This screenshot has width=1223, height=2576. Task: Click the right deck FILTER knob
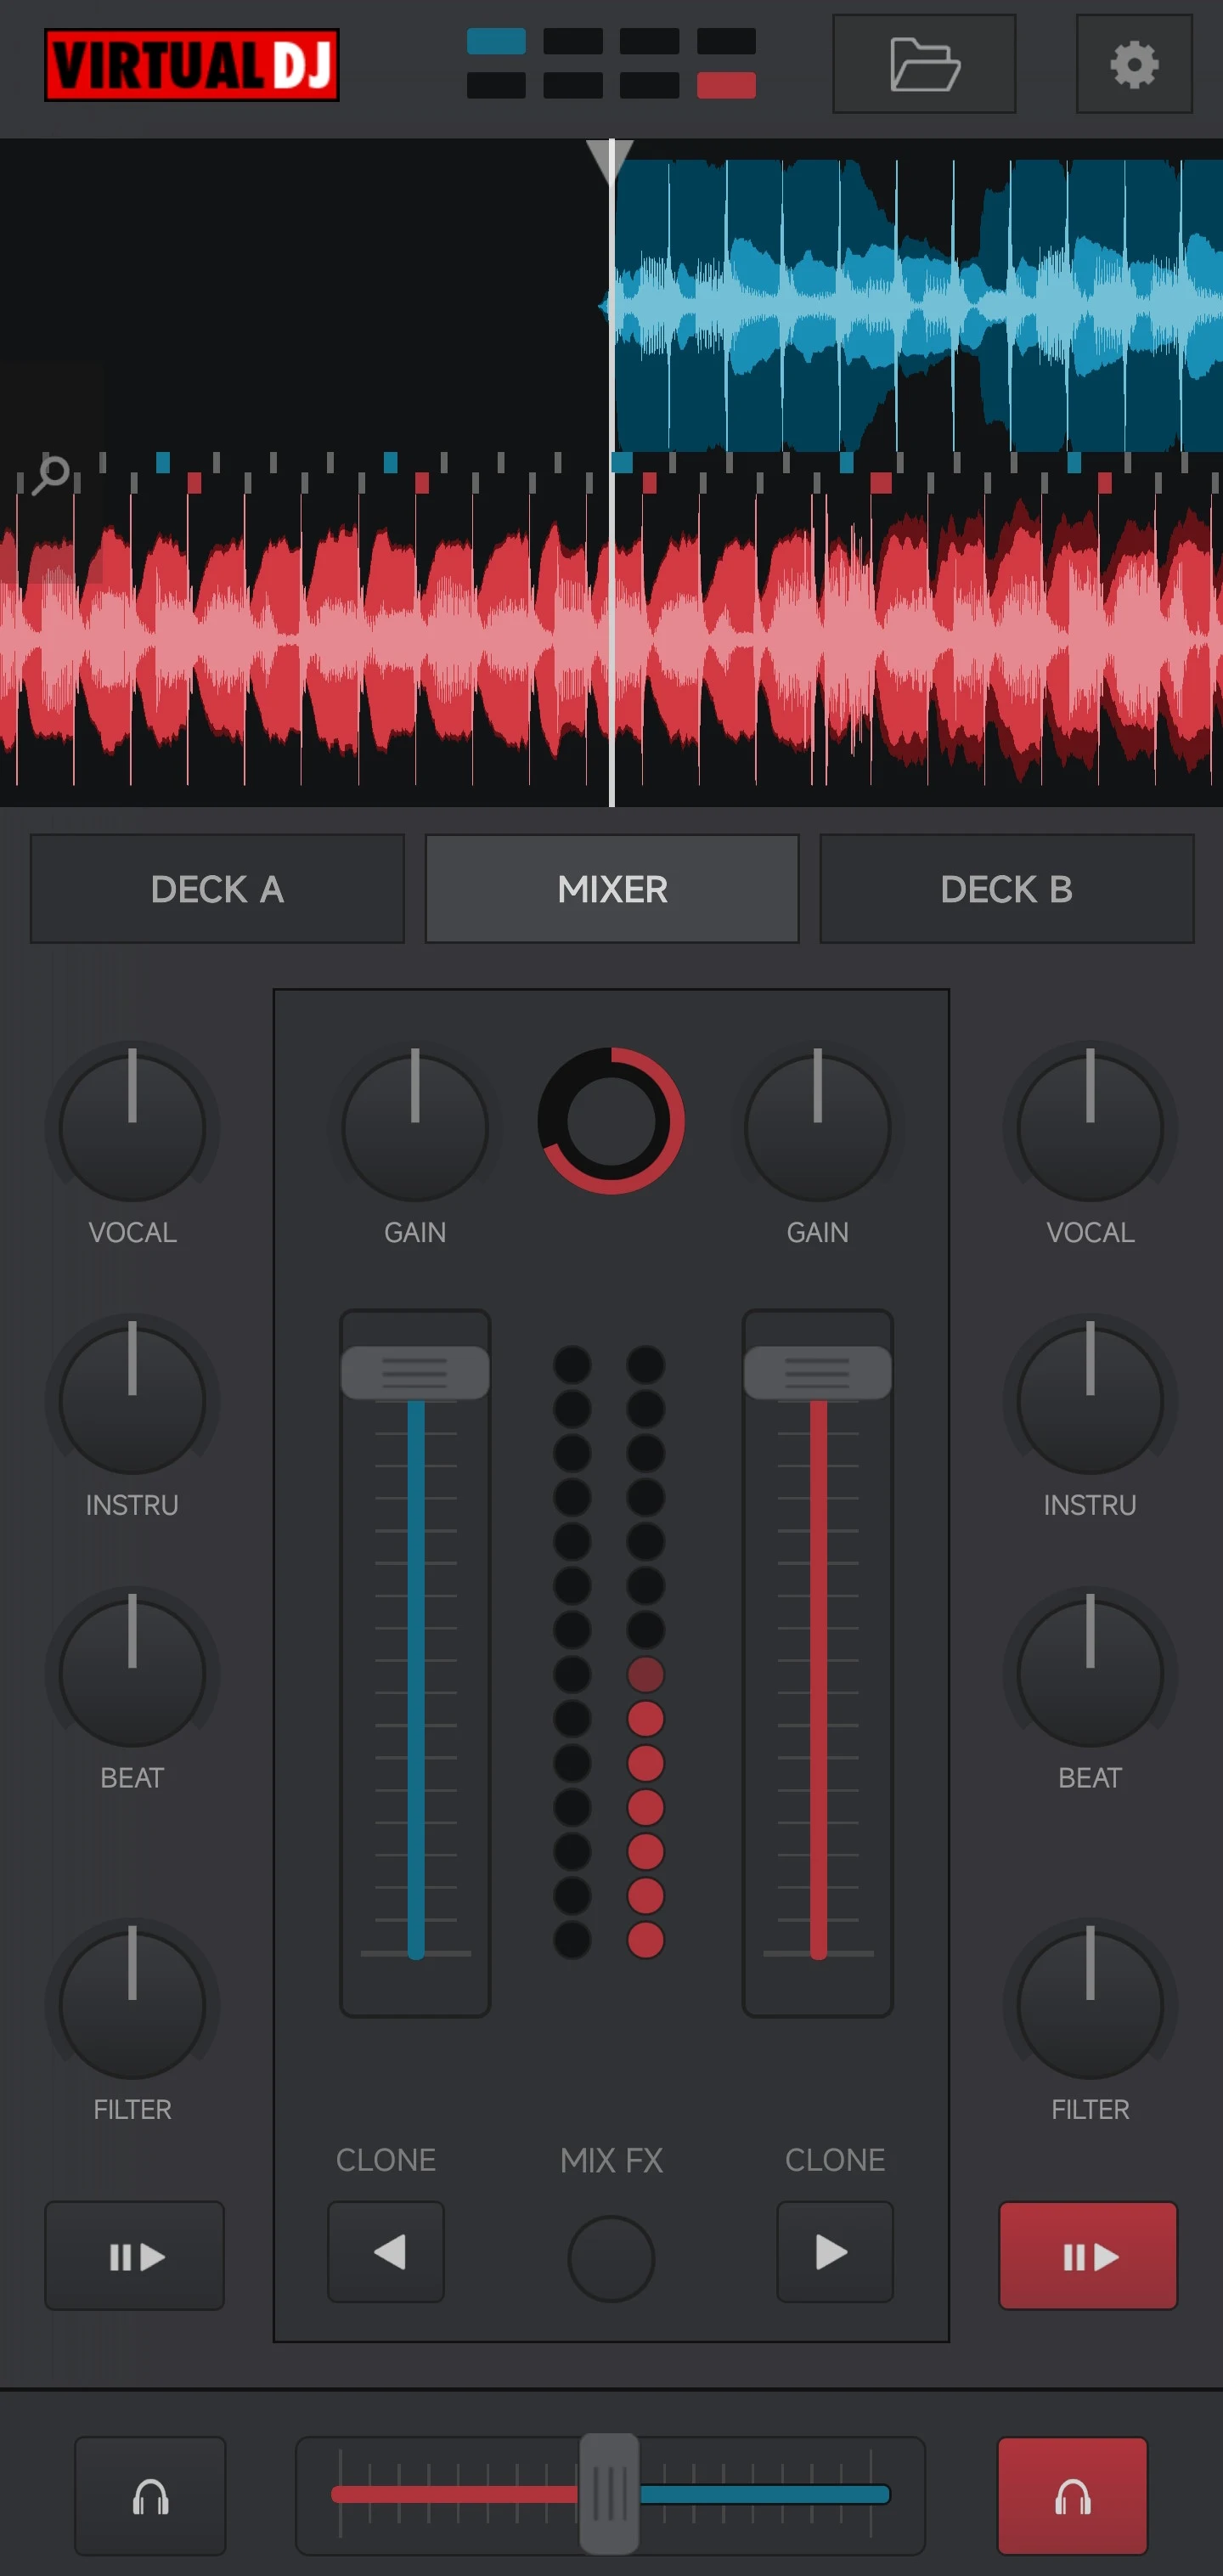click(x=1090, y=2004)
